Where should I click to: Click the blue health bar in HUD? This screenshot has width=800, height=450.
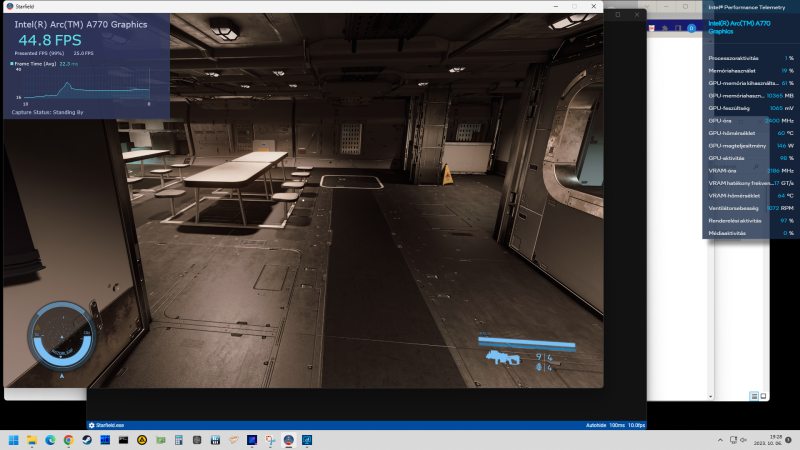click(x=527, y=343)
